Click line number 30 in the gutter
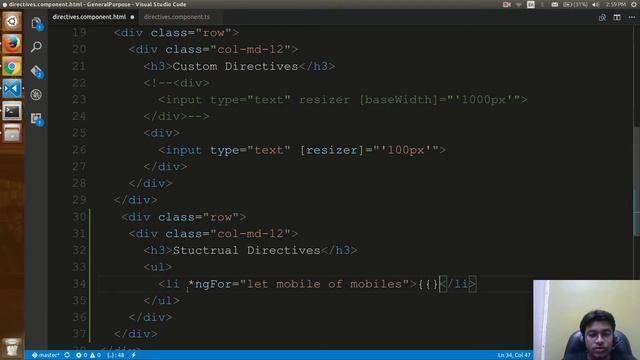 pyautogui.click(x=79, y=217)
